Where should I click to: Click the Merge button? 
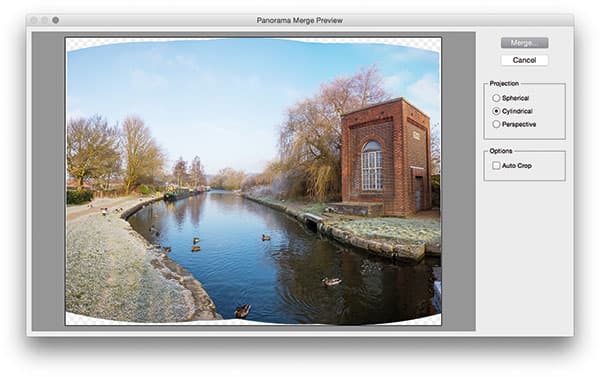(524, 43)
